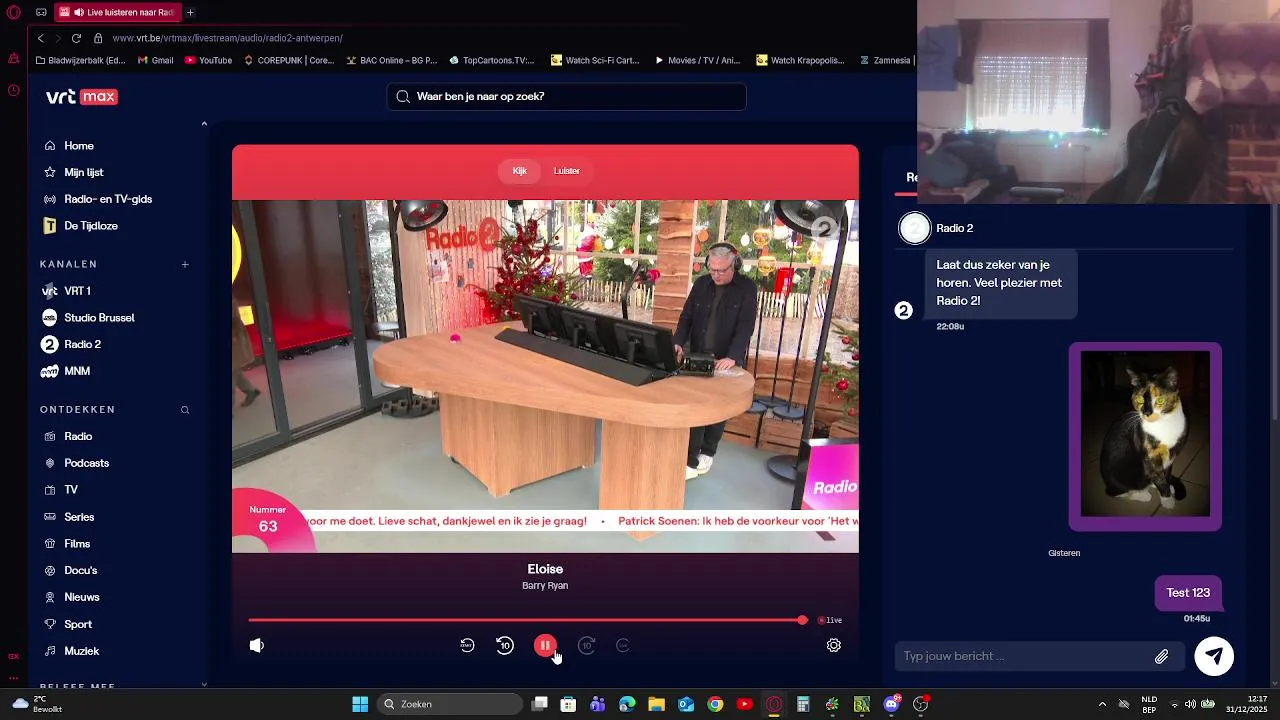The width and height of the screenshot is (1280, 720).
Task: Open File Explorer from taskbar
Action: (656, 704)
